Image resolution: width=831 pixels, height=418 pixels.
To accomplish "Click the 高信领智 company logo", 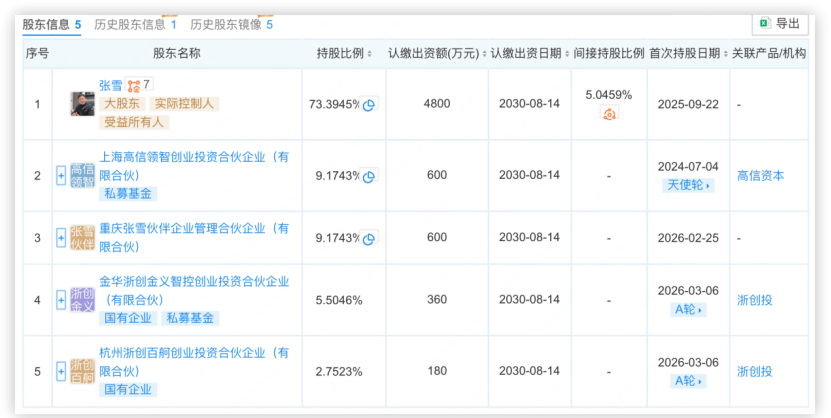I will (x=82, y=176).
